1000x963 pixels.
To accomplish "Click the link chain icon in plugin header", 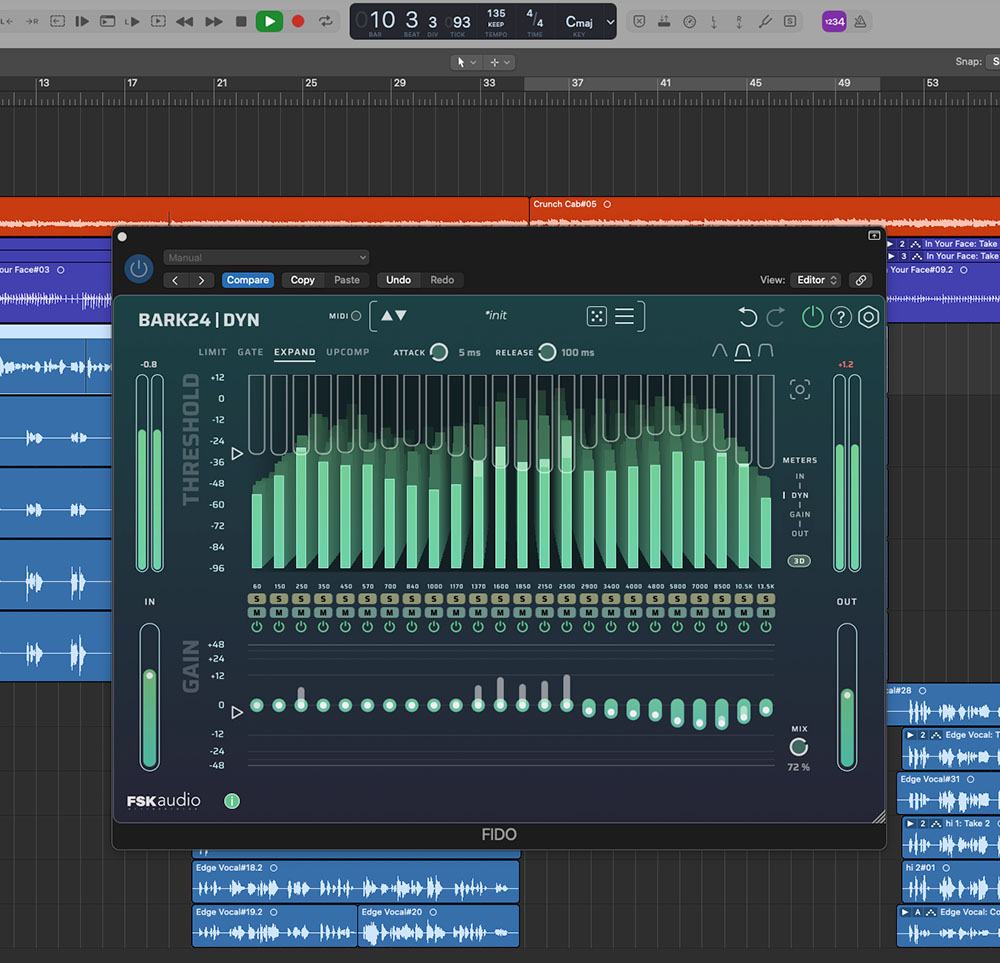I will [x=860, y=280].
